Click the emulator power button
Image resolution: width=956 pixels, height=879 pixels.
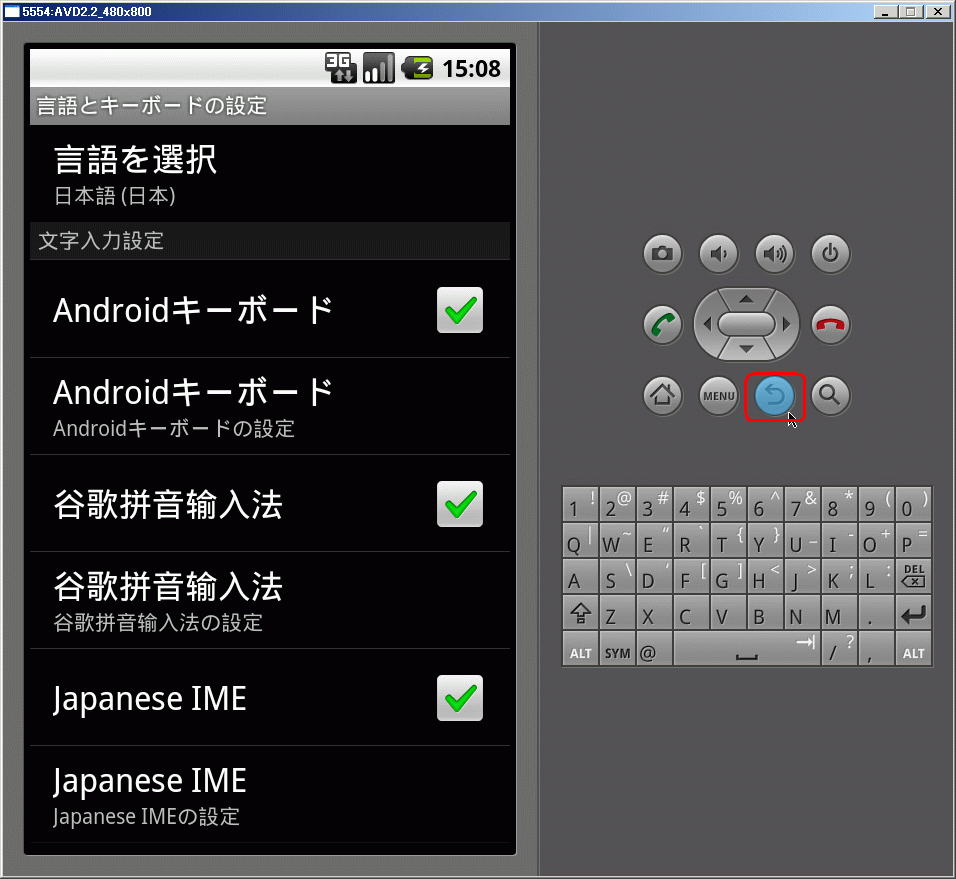point(830,253)
